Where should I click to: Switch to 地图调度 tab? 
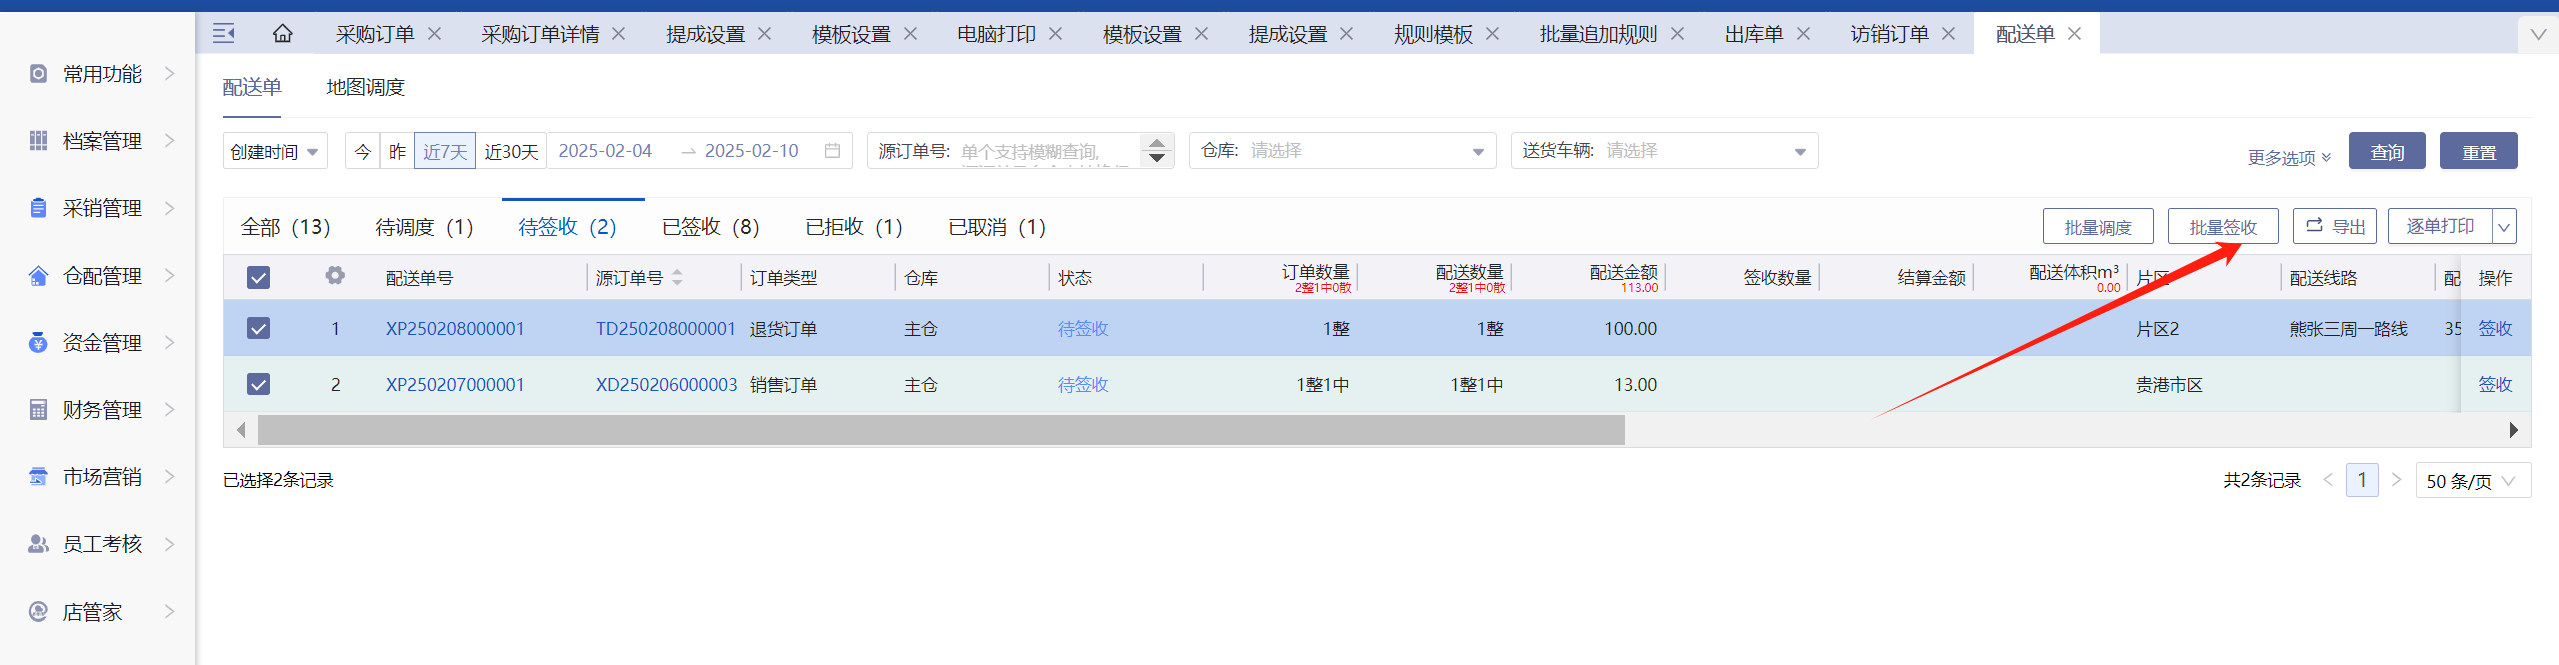[x=365, y=88]
